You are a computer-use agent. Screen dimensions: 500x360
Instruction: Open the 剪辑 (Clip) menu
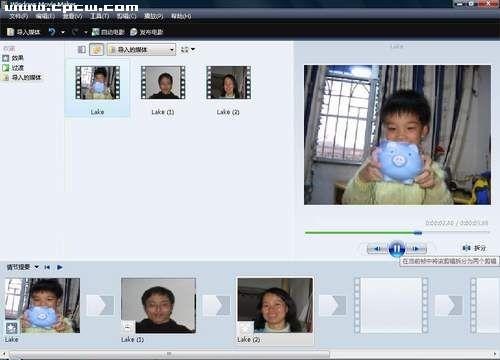pos(126,16)
